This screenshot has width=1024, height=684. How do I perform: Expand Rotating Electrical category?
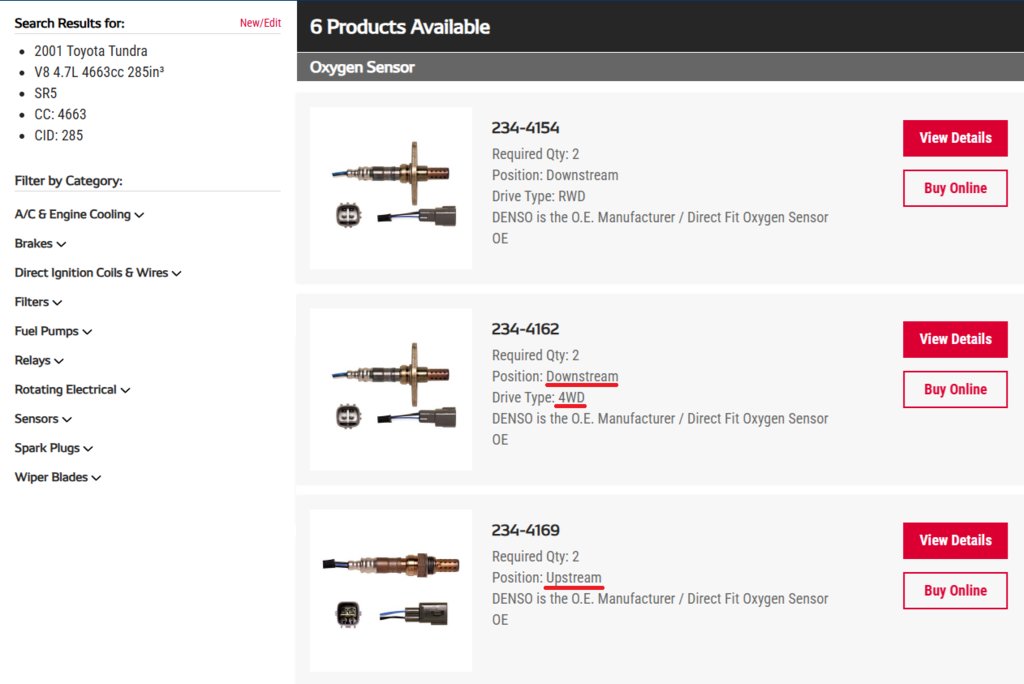click(72, 389)
